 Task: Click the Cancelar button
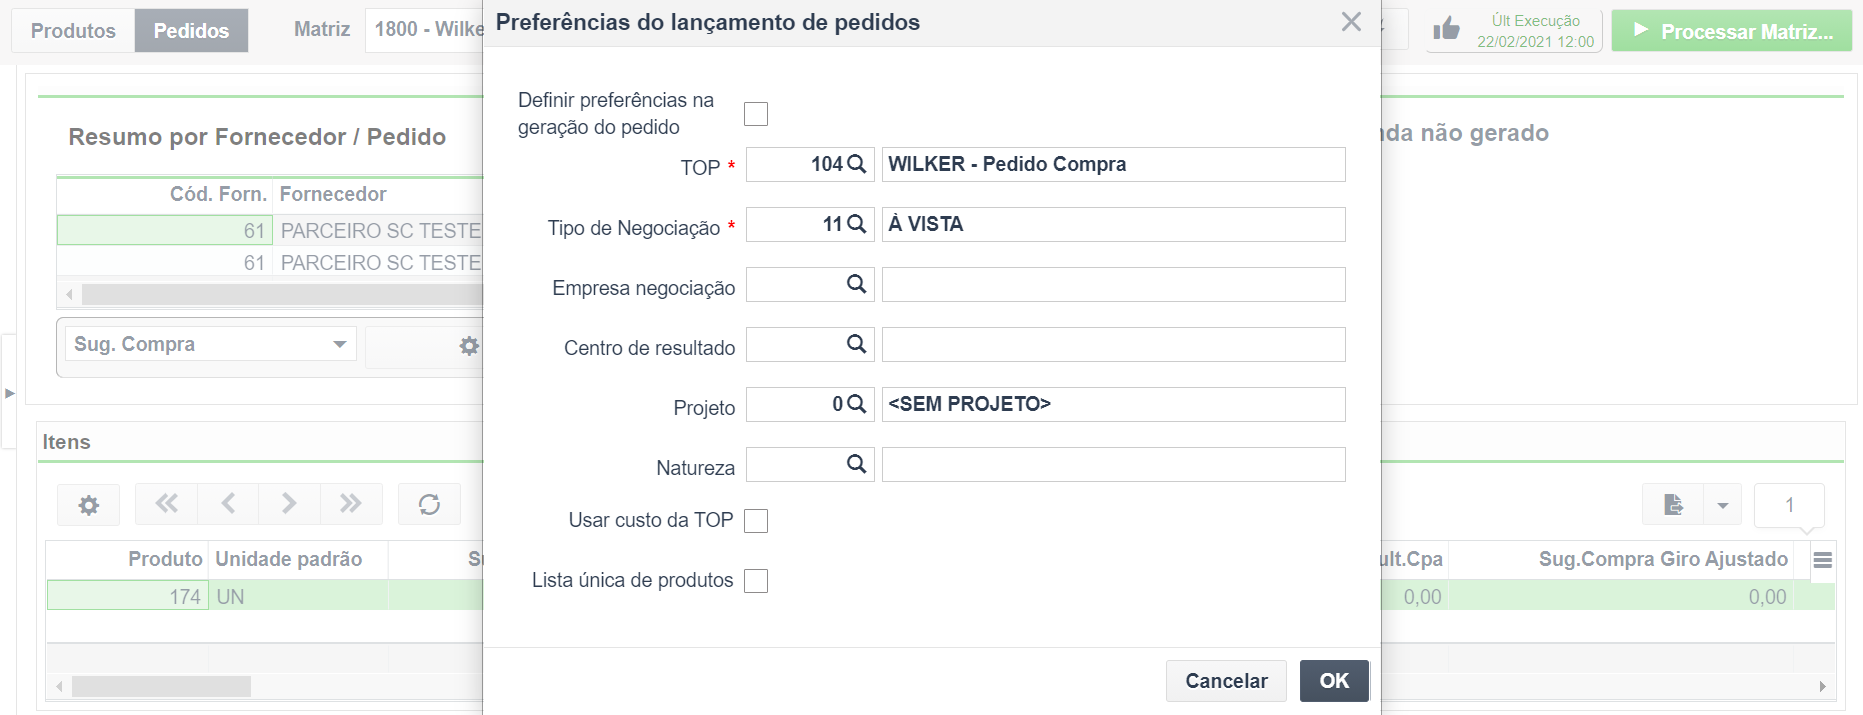pos(1226,681)
